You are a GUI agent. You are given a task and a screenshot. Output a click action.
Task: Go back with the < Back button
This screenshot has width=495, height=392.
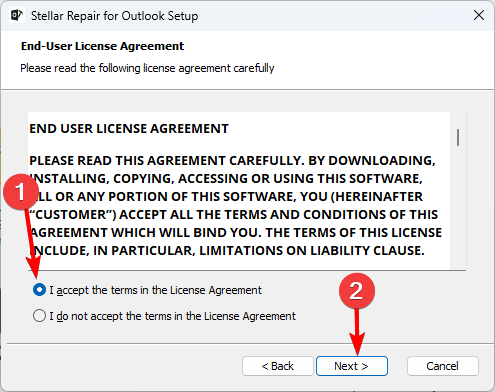coord(278,366)
